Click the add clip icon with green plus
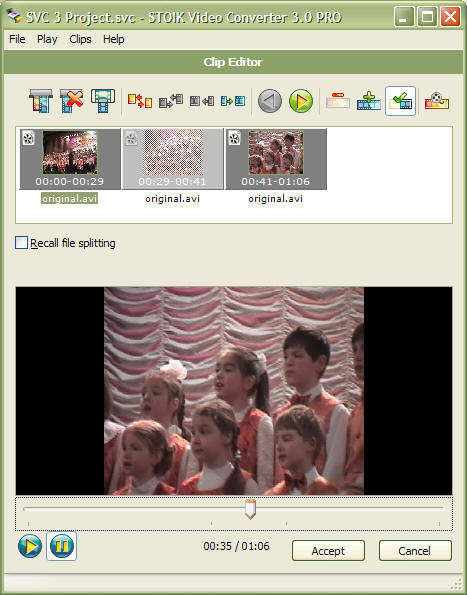The image size is (467, 595). (x=369, y=101)
